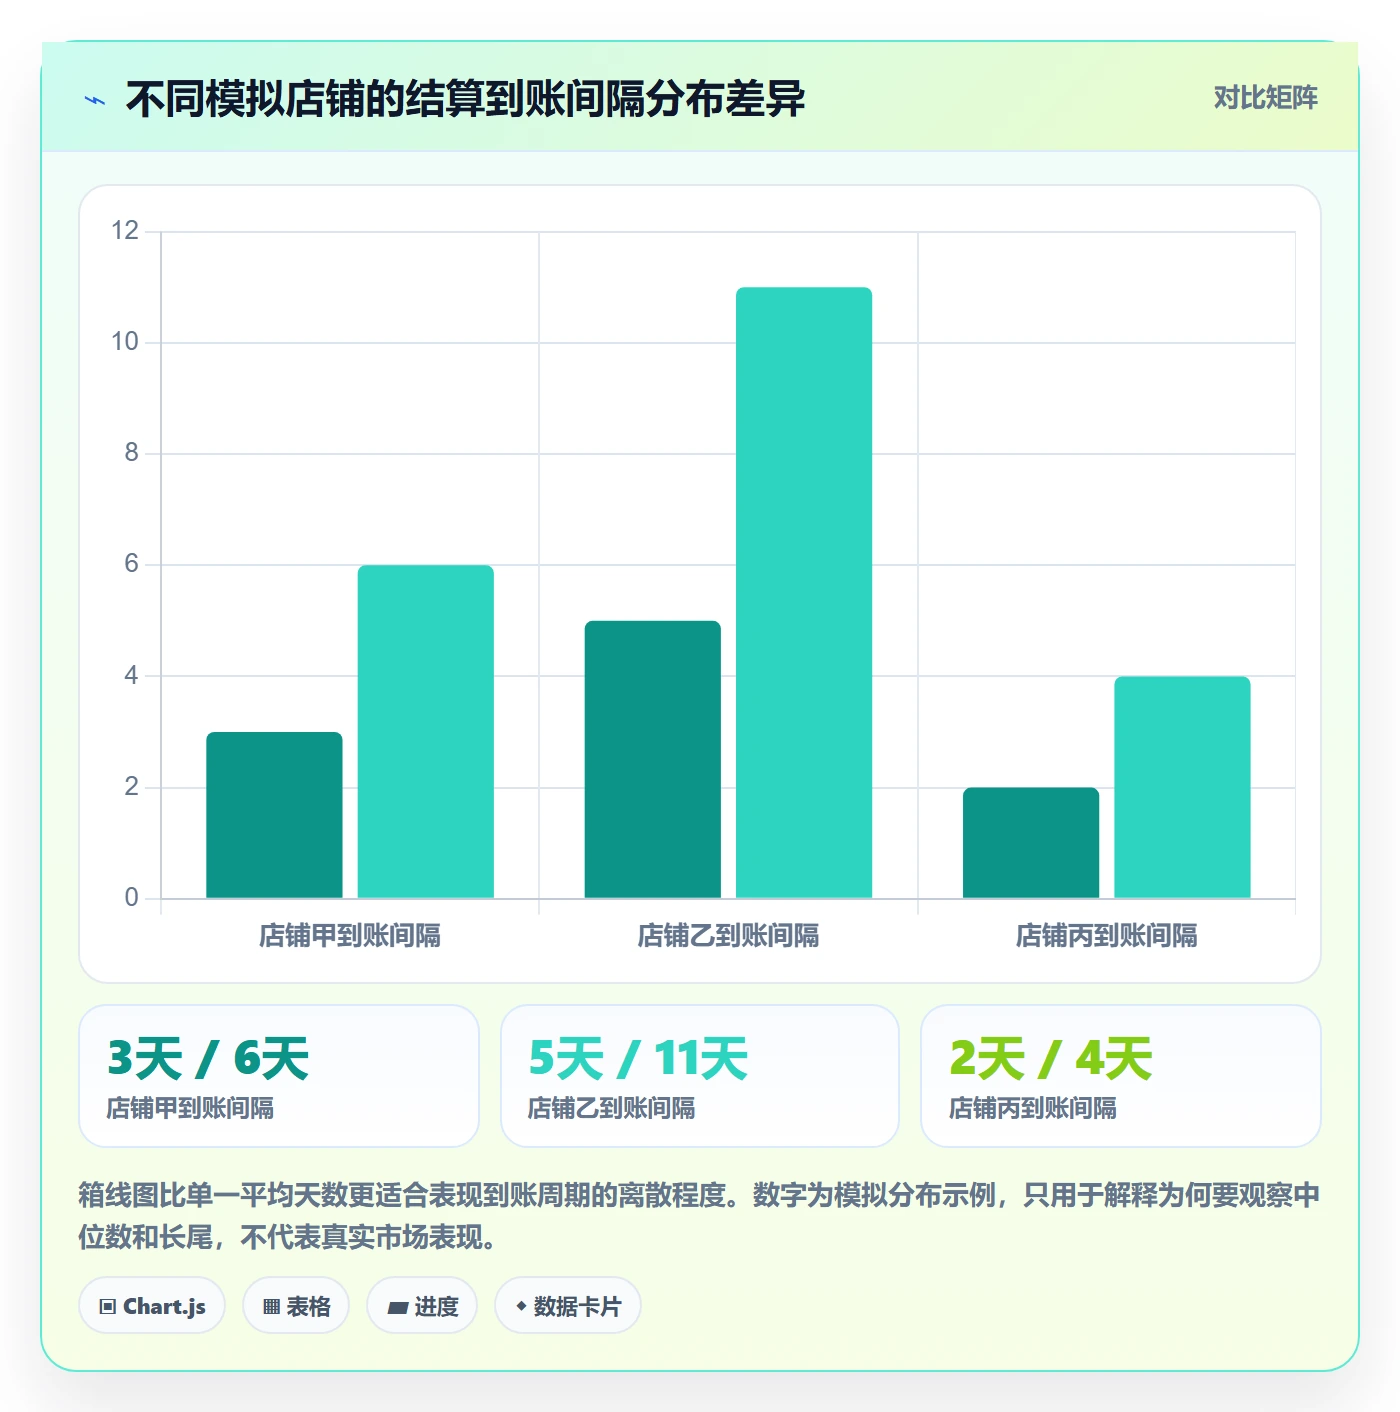The width and height of the screenshot is (1400, 1412).
Task: Open the 5天 / 11天 data card
Action: (700, 1076)
